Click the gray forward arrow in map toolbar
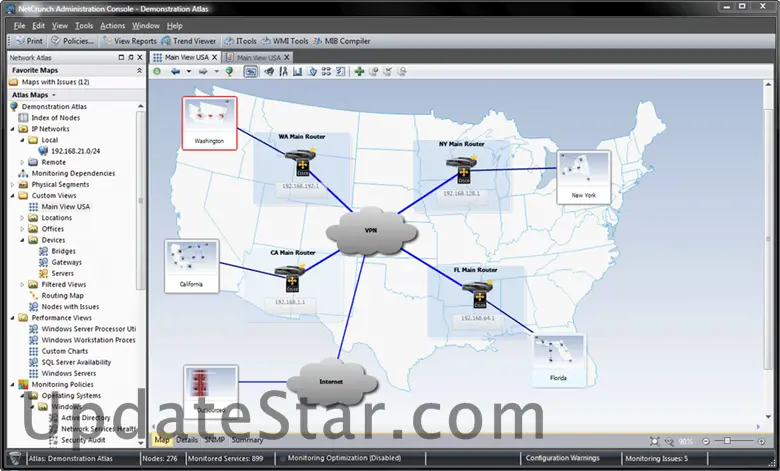The height and width of the screenshot is (471, 780). click(203, 72)
